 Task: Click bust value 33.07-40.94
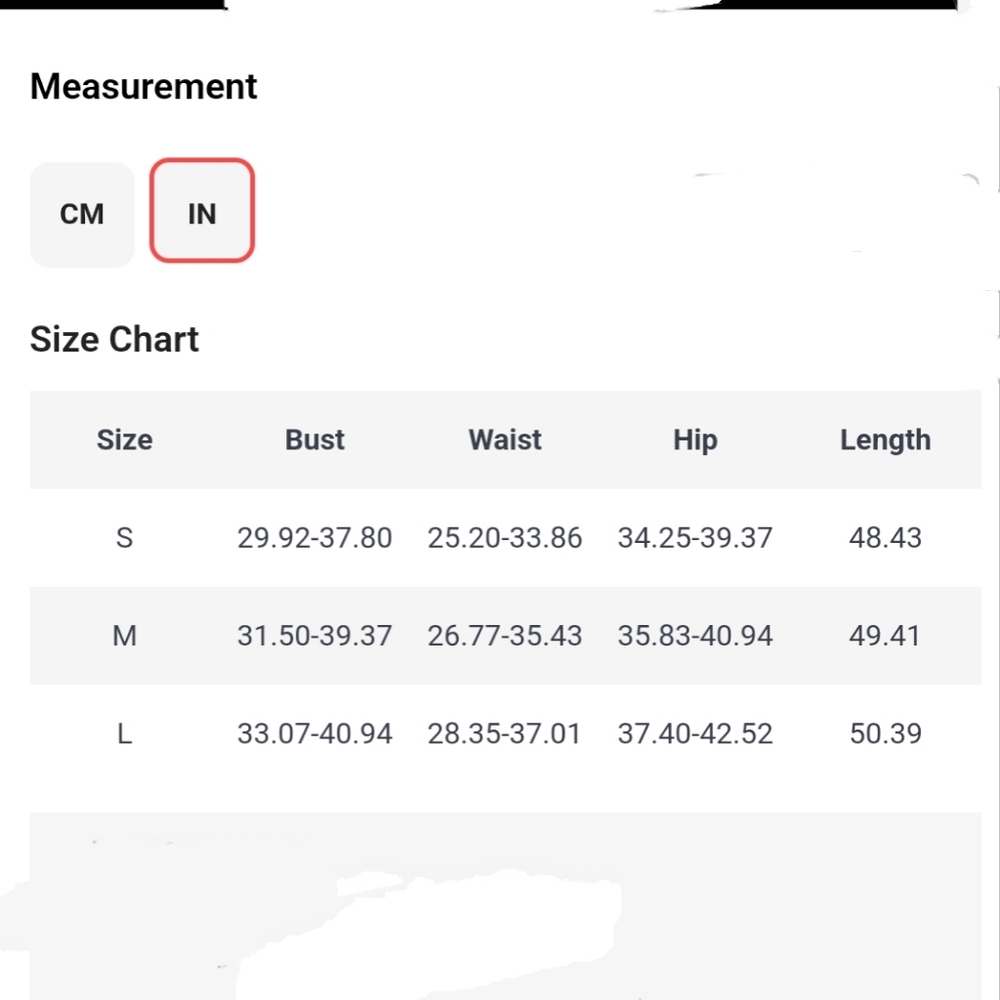(314, 733)
